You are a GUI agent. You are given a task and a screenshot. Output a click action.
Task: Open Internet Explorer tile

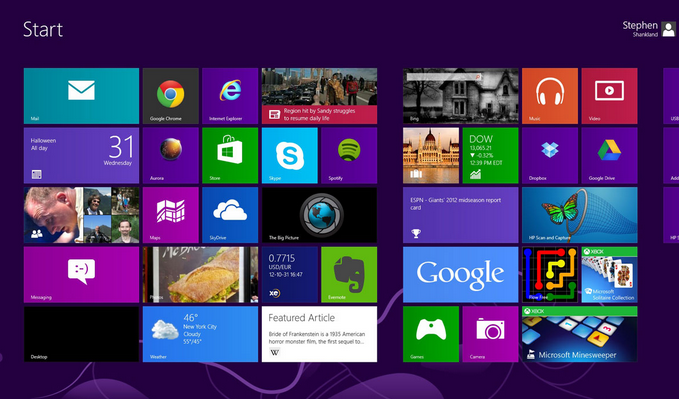pyautogui.click(x=230, y=96)
